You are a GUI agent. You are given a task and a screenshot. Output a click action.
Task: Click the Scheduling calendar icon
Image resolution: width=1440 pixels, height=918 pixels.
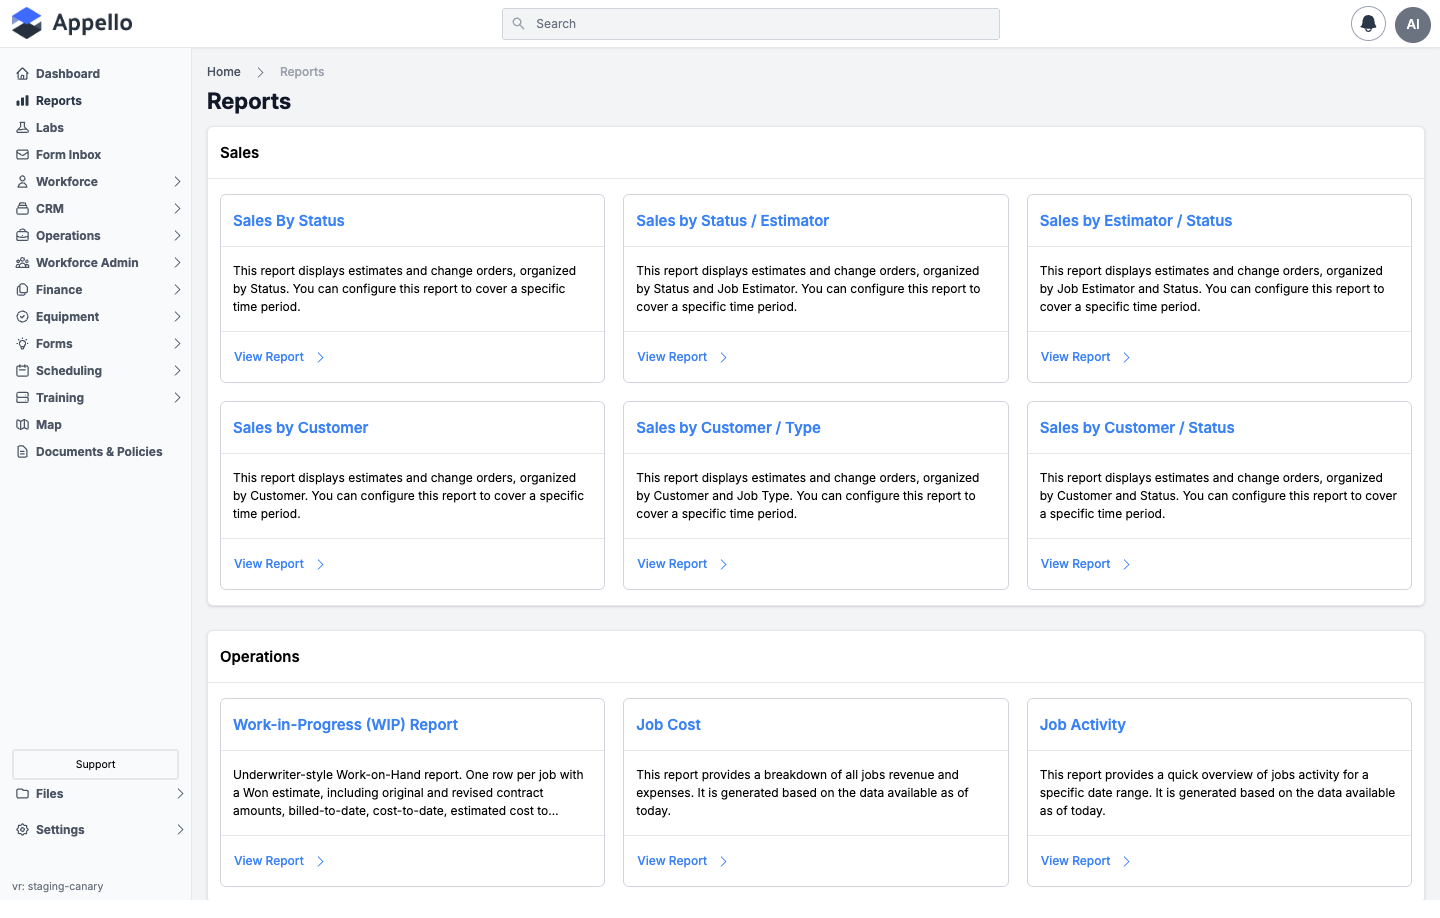pyautogui.click(x=22, y=371)
